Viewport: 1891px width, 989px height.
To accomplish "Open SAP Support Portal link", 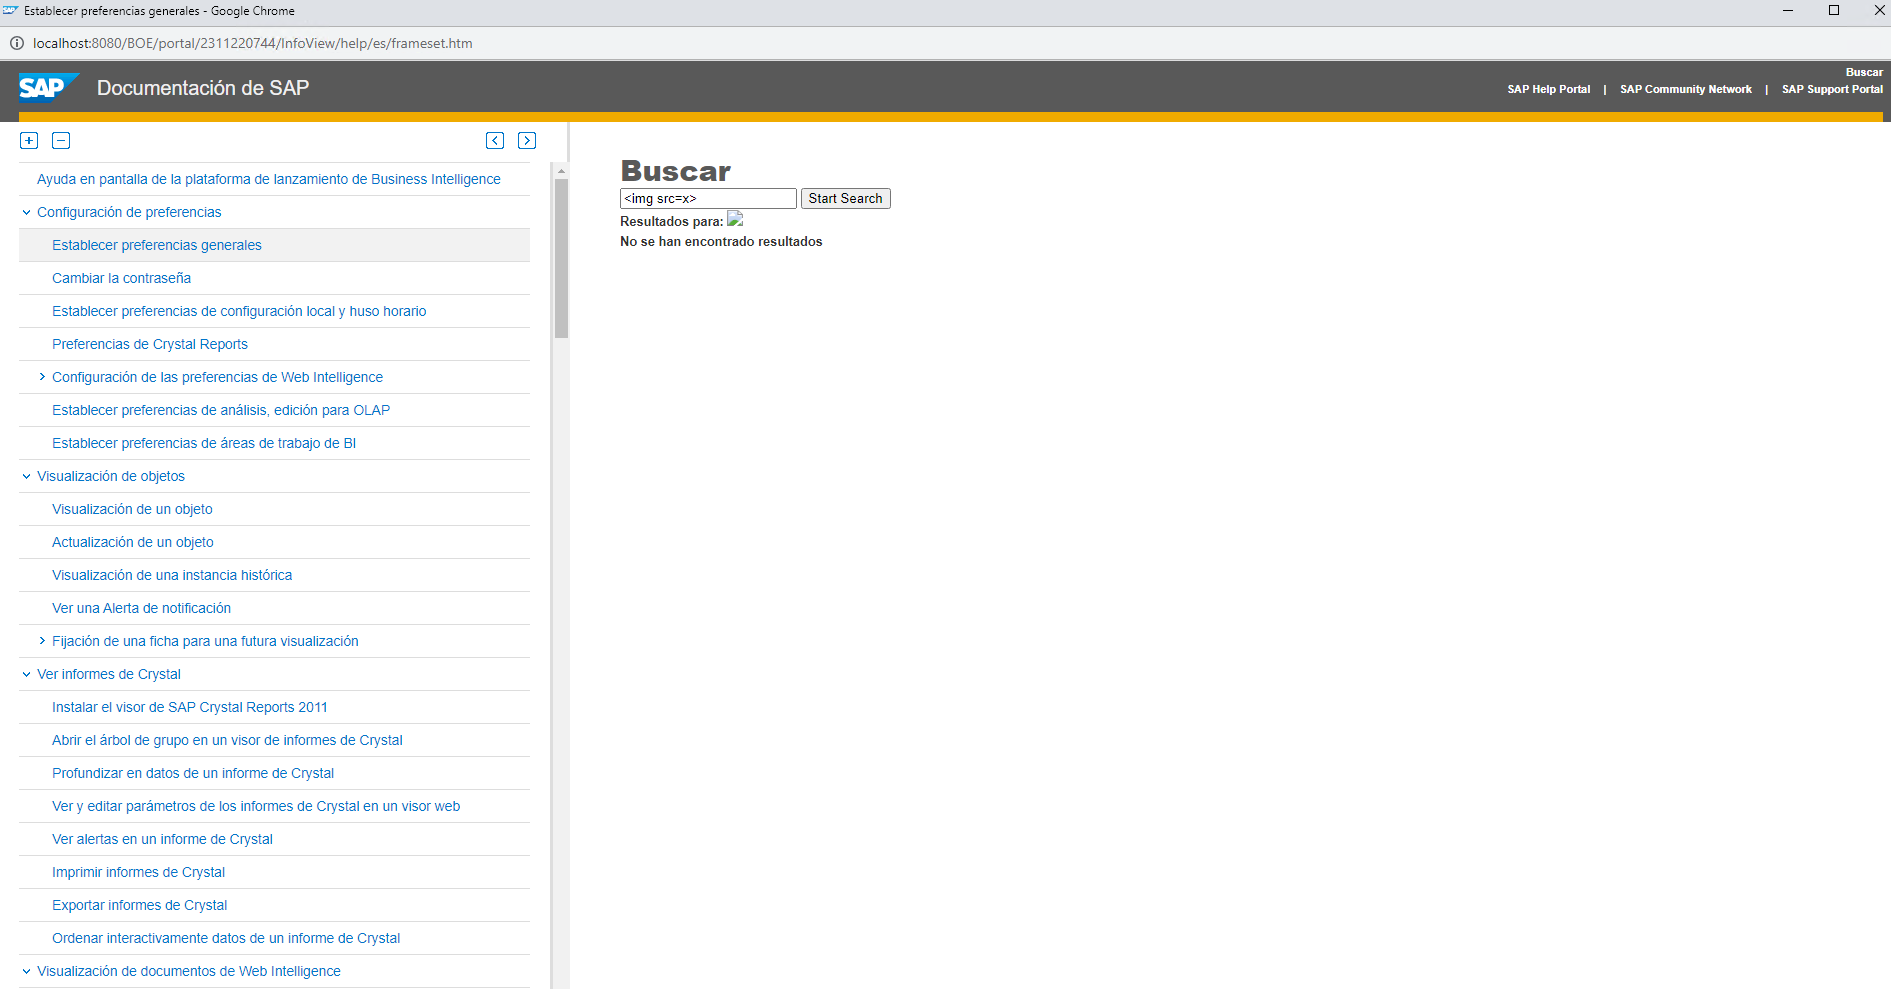I will tap(1832, 89).
